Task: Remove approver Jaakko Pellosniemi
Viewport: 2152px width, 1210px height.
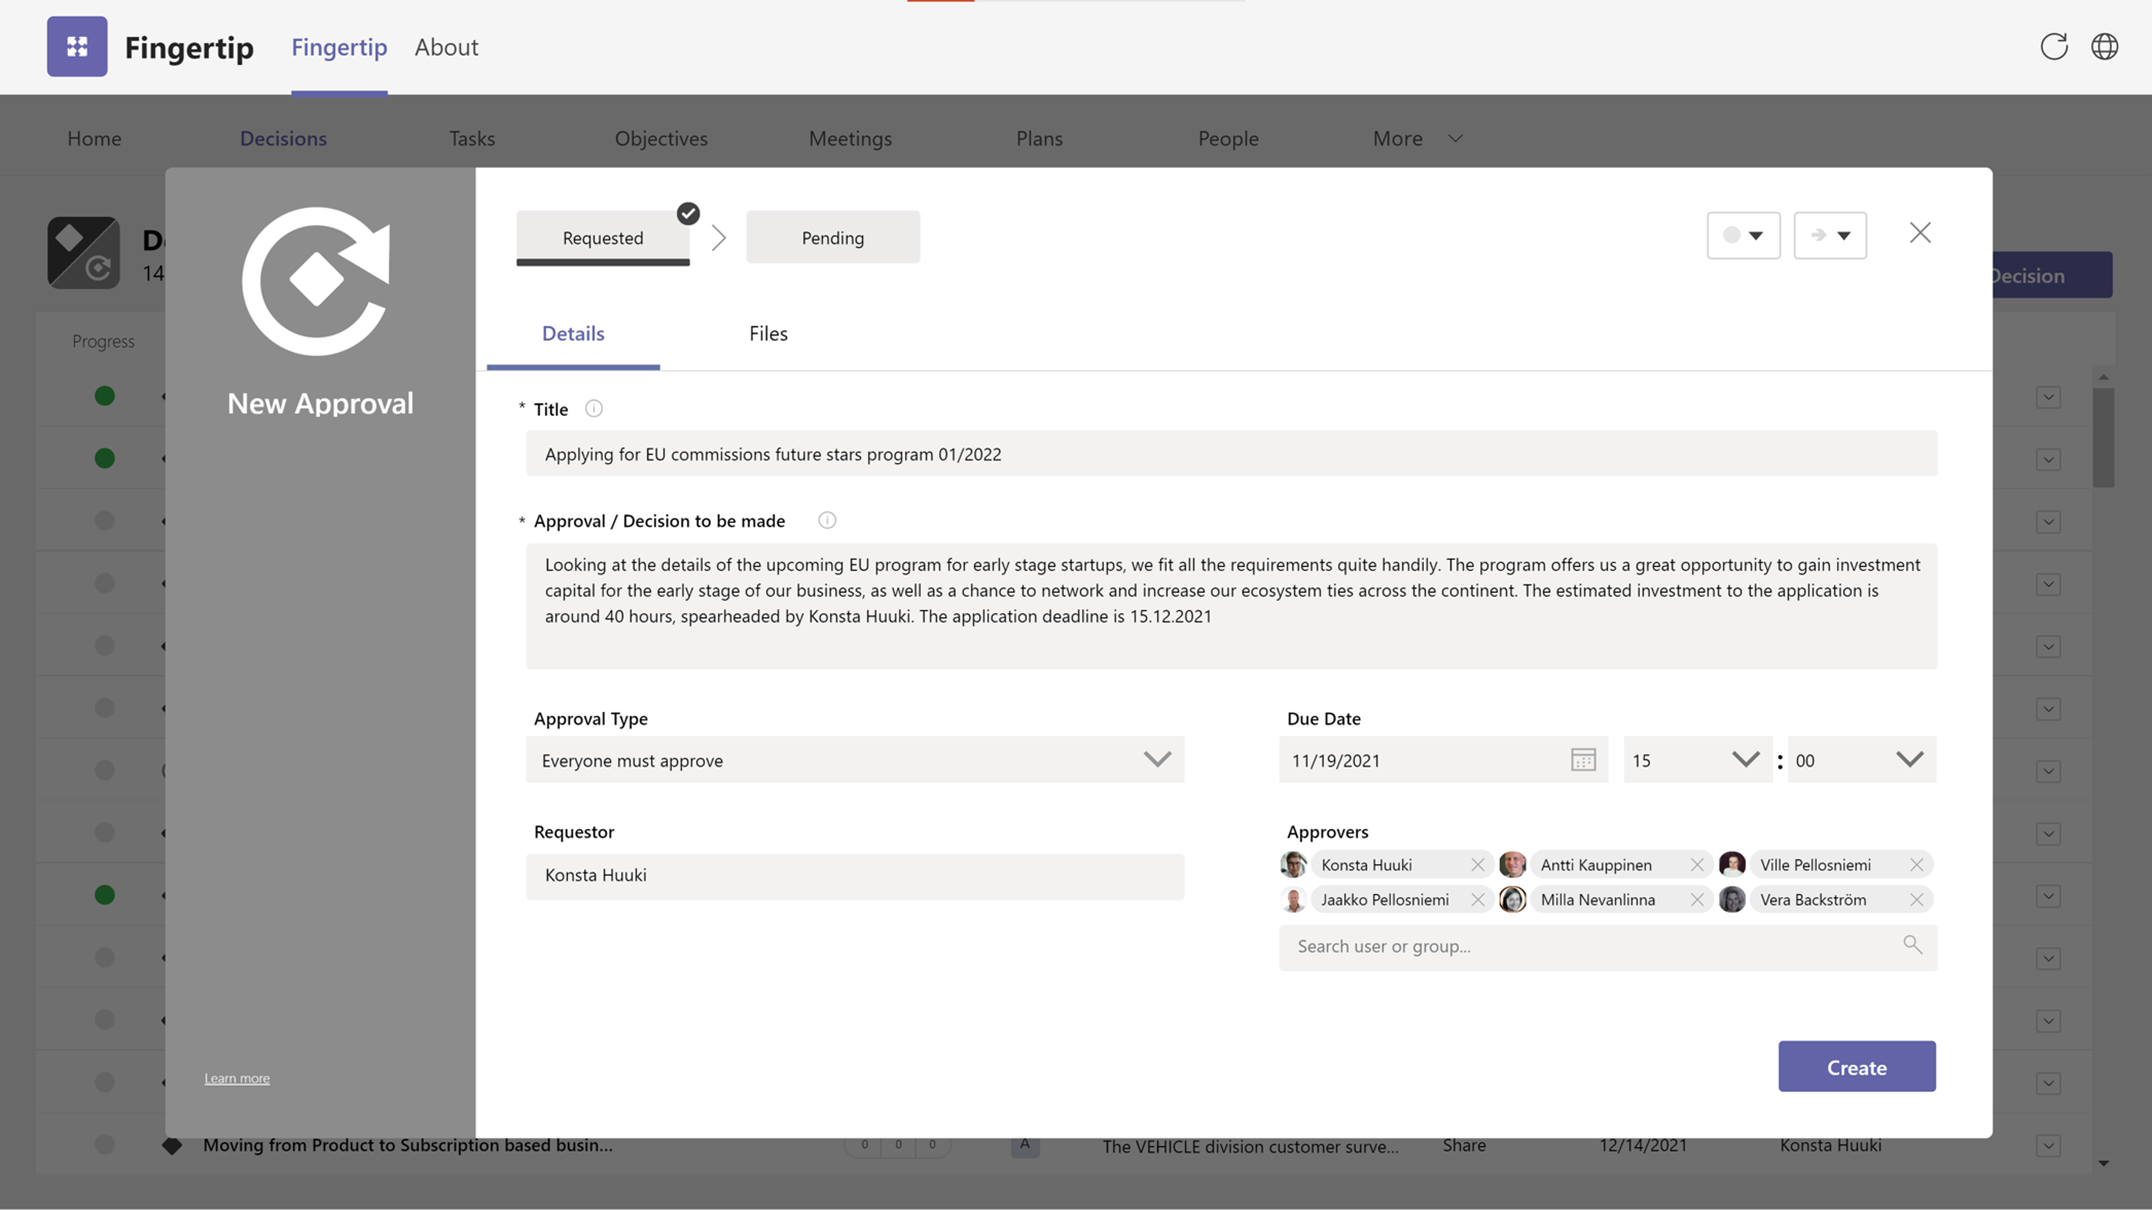Action: [x=1477, y=899]
